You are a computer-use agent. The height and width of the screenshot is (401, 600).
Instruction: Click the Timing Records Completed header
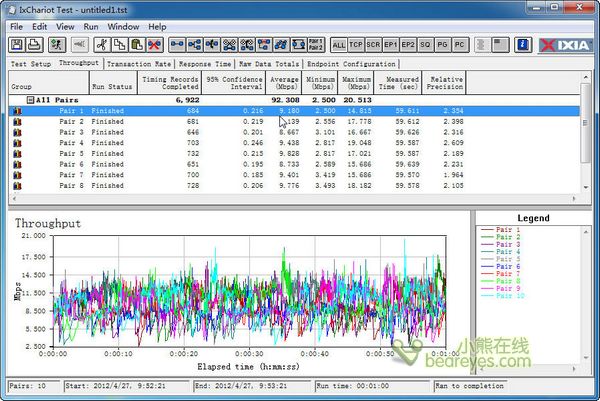coord(170,82)
